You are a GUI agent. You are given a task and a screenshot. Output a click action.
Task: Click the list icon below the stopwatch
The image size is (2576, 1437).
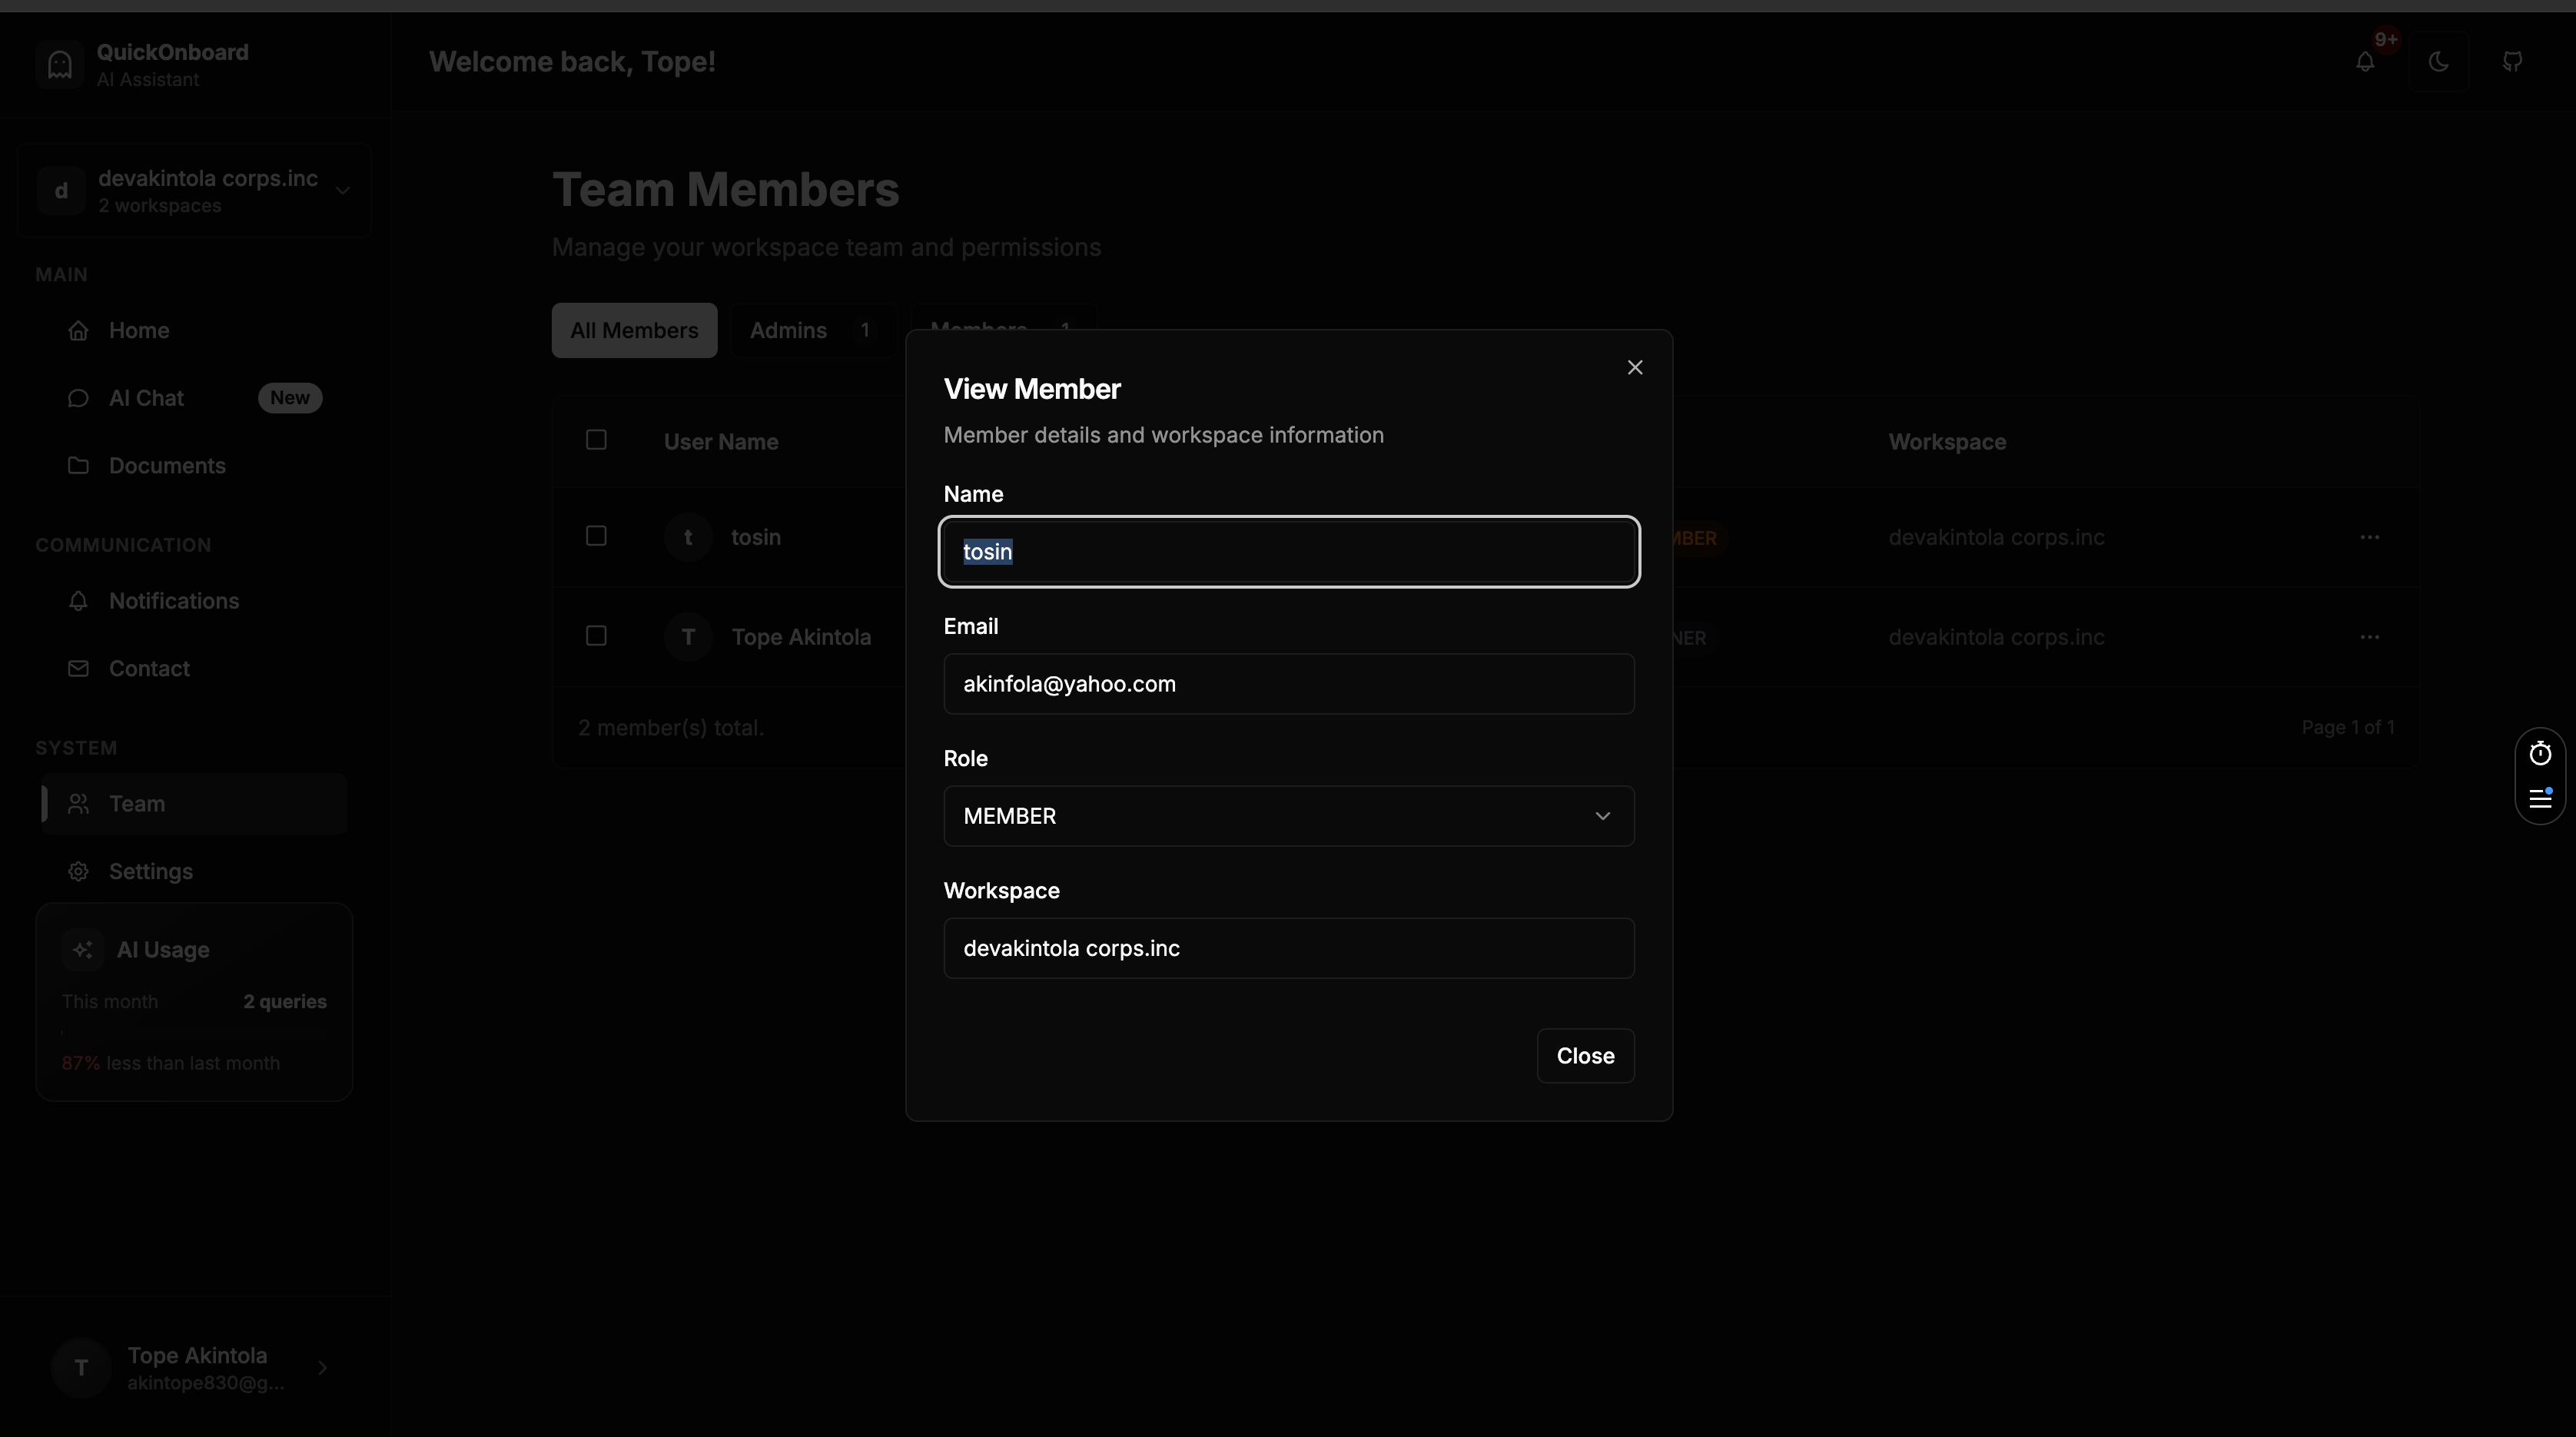(2540, 798)
